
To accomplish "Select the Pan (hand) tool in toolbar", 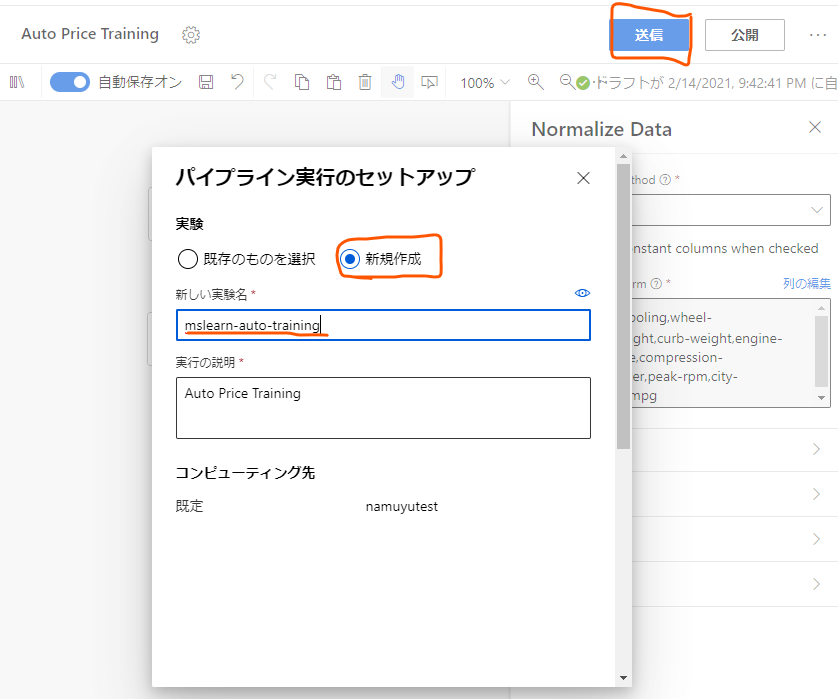I will 397,82.
